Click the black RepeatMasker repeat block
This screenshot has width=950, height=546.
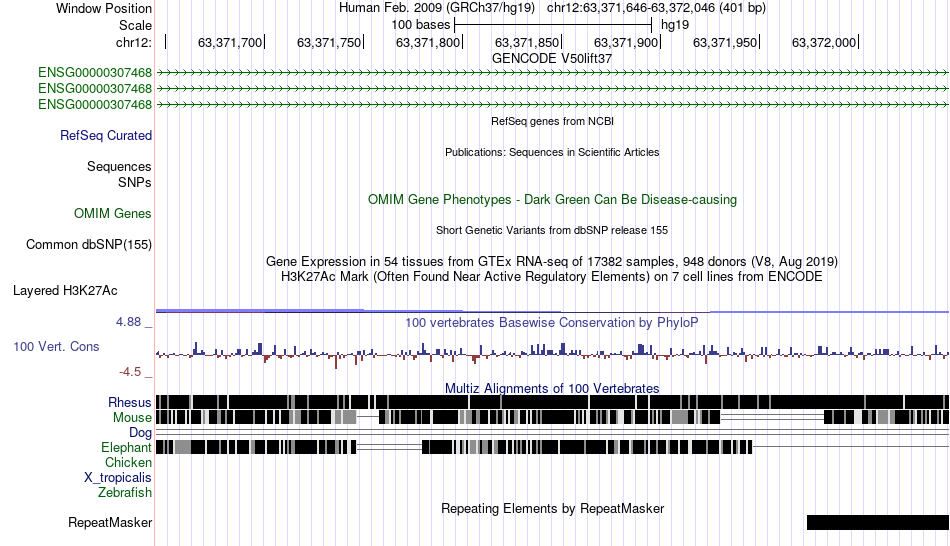878,522
